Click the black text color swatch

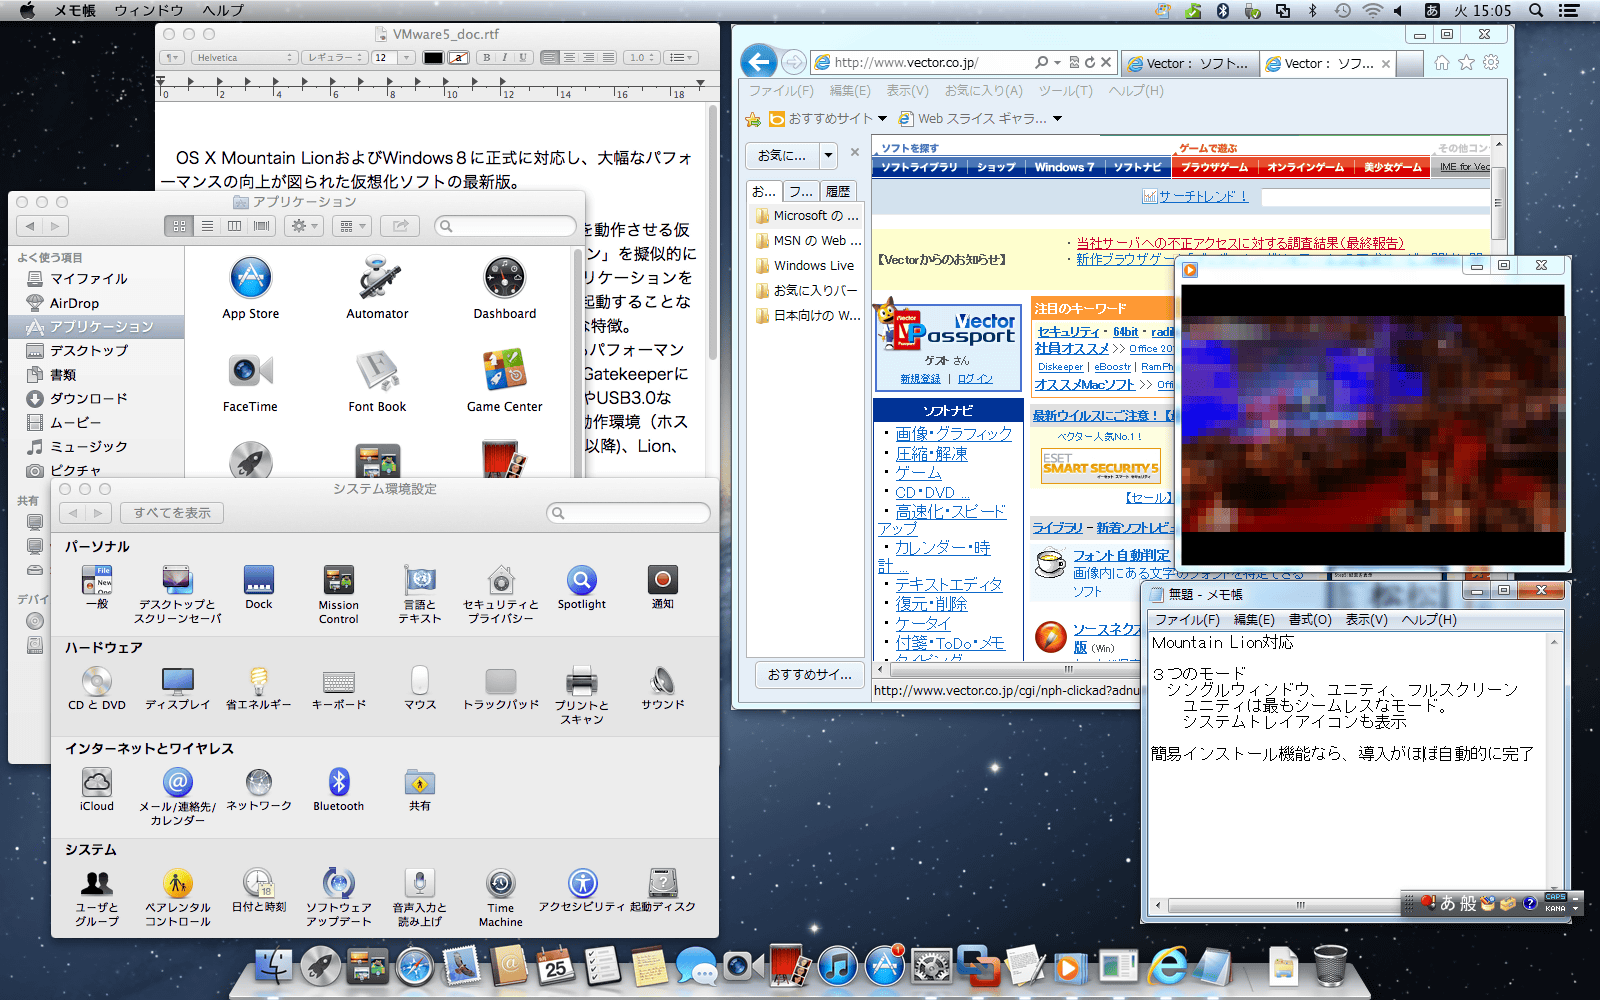[x=432, y=57]
